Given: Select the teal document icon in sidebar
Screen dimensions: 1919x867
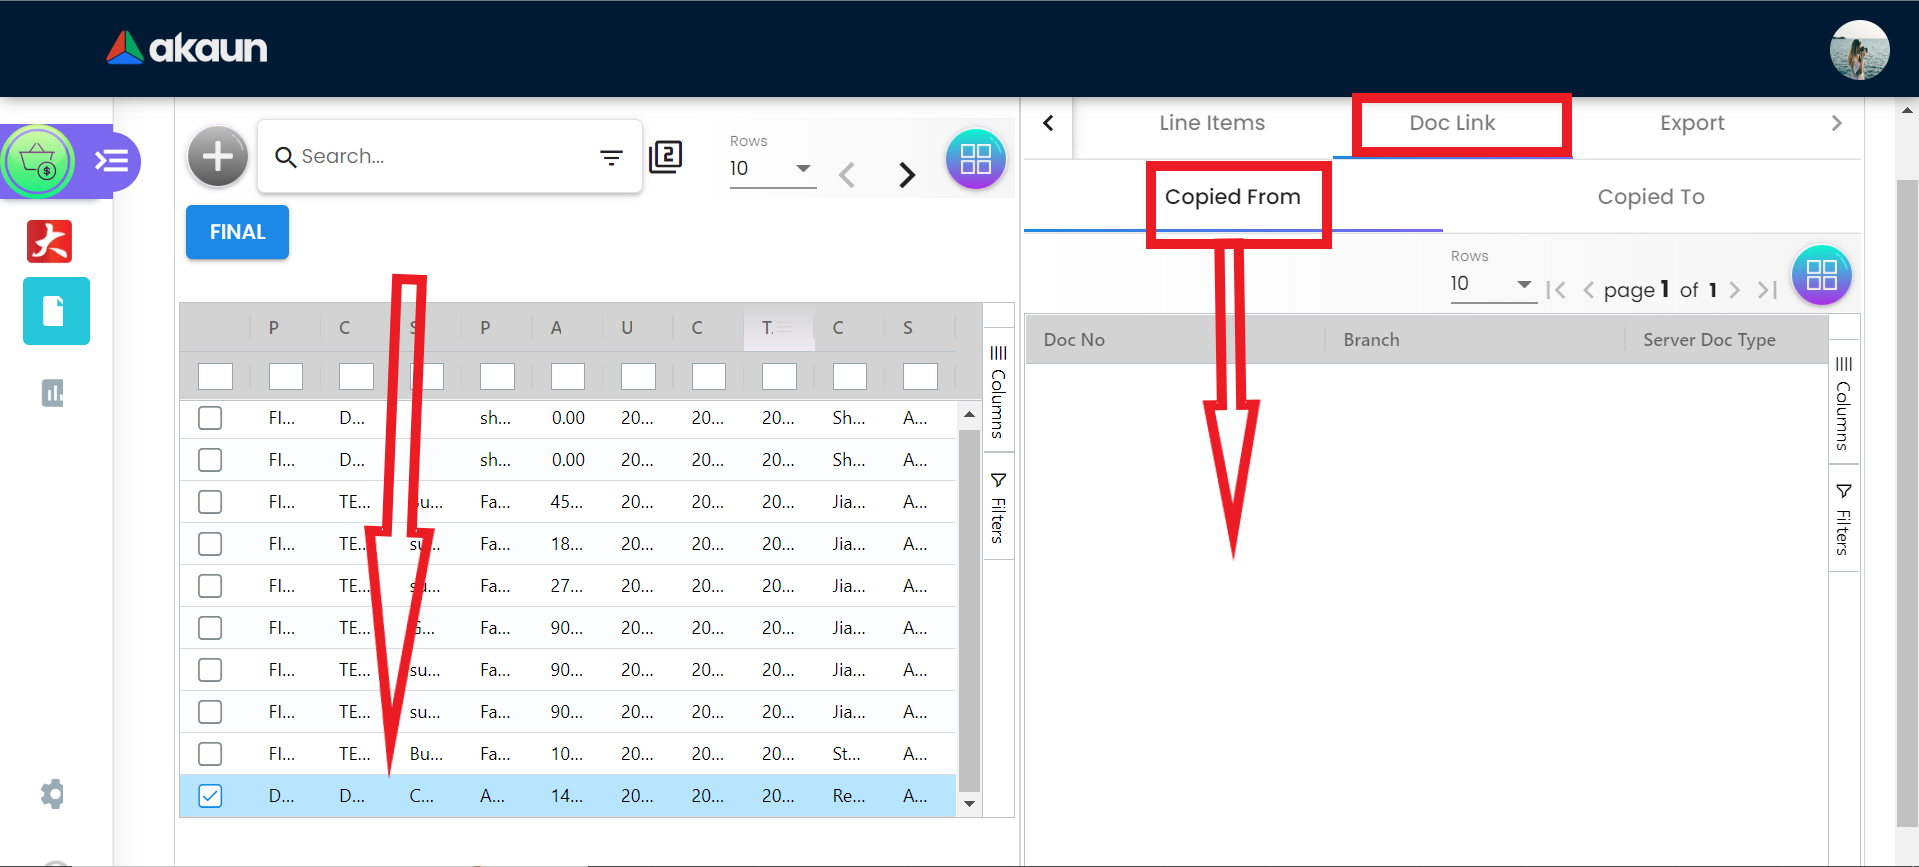Looking at the screenshot, I should 56,311.
